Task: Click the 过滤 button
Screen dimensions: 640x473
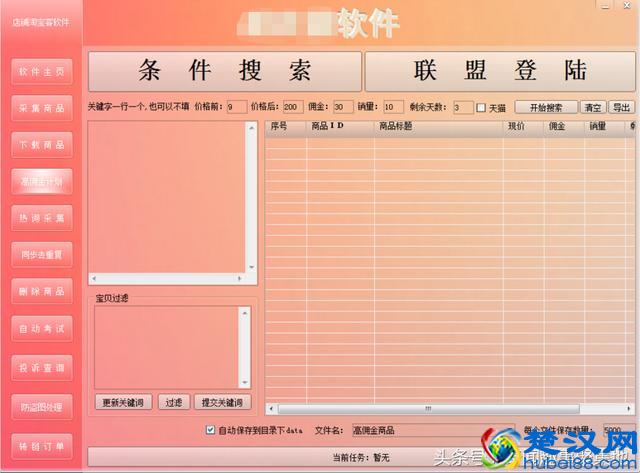Action: click(x=174, y=402)
